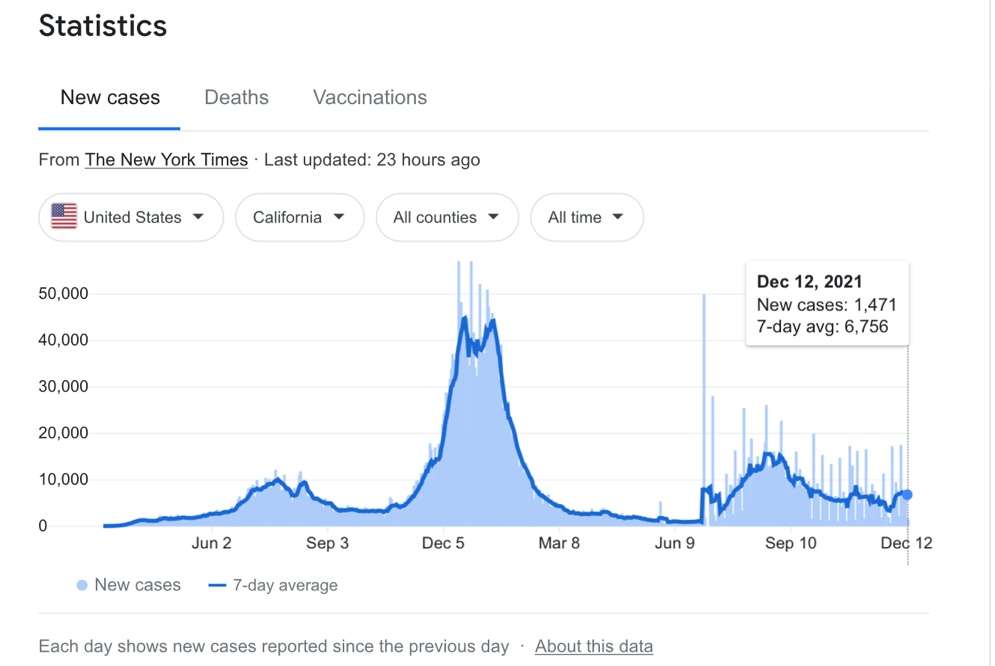Open the All counties dropdown

point(447,217)
